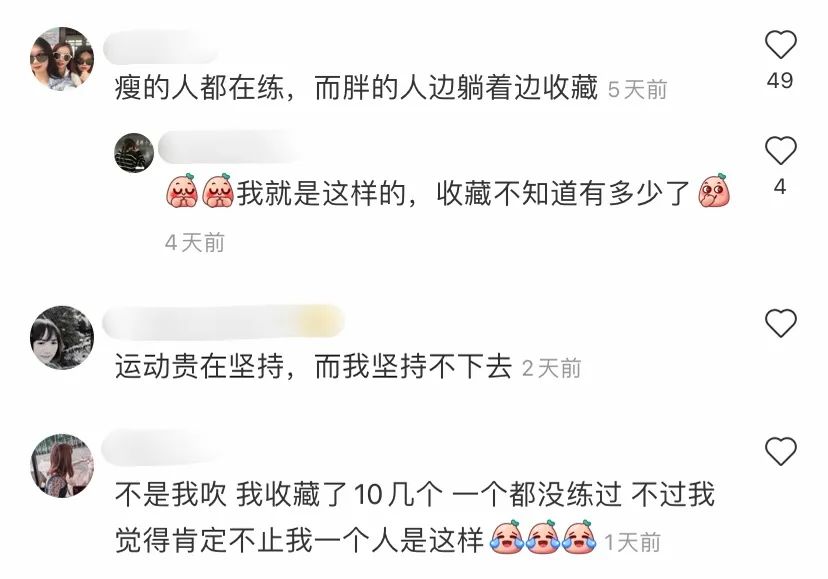Open the long-haired woman avatar at bottom
Screen dimensions: 828x579
pyautogui.click(x=62, y=465)
